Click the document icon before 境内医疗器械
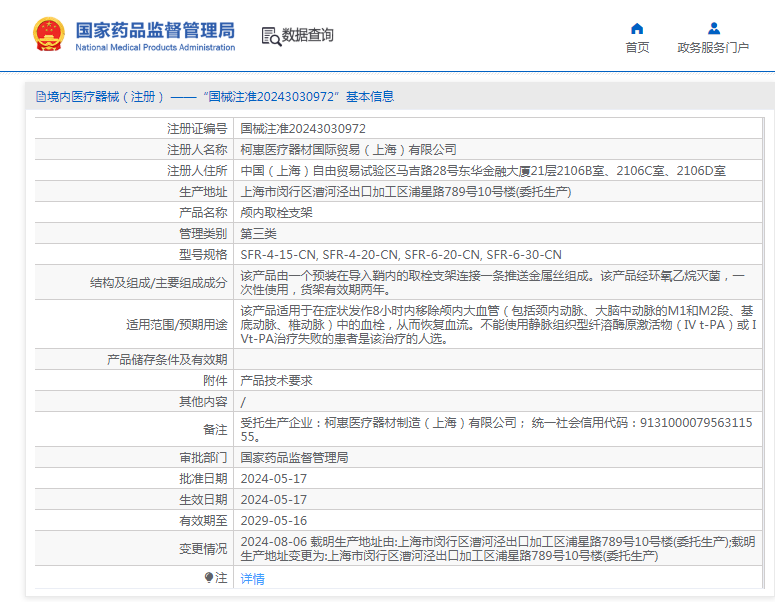Image resolution: width=775 pixels, height=602 pixels. 41,96
